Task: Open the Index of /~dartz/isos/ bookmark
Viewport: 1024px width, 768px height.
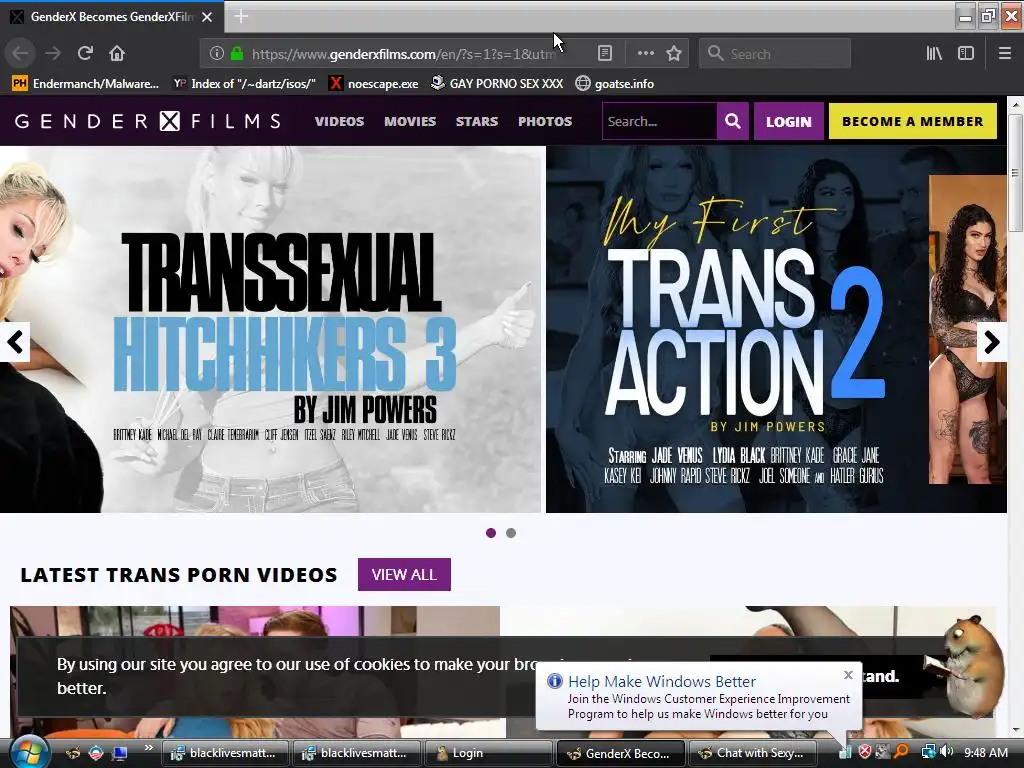Action: point(244,84)
